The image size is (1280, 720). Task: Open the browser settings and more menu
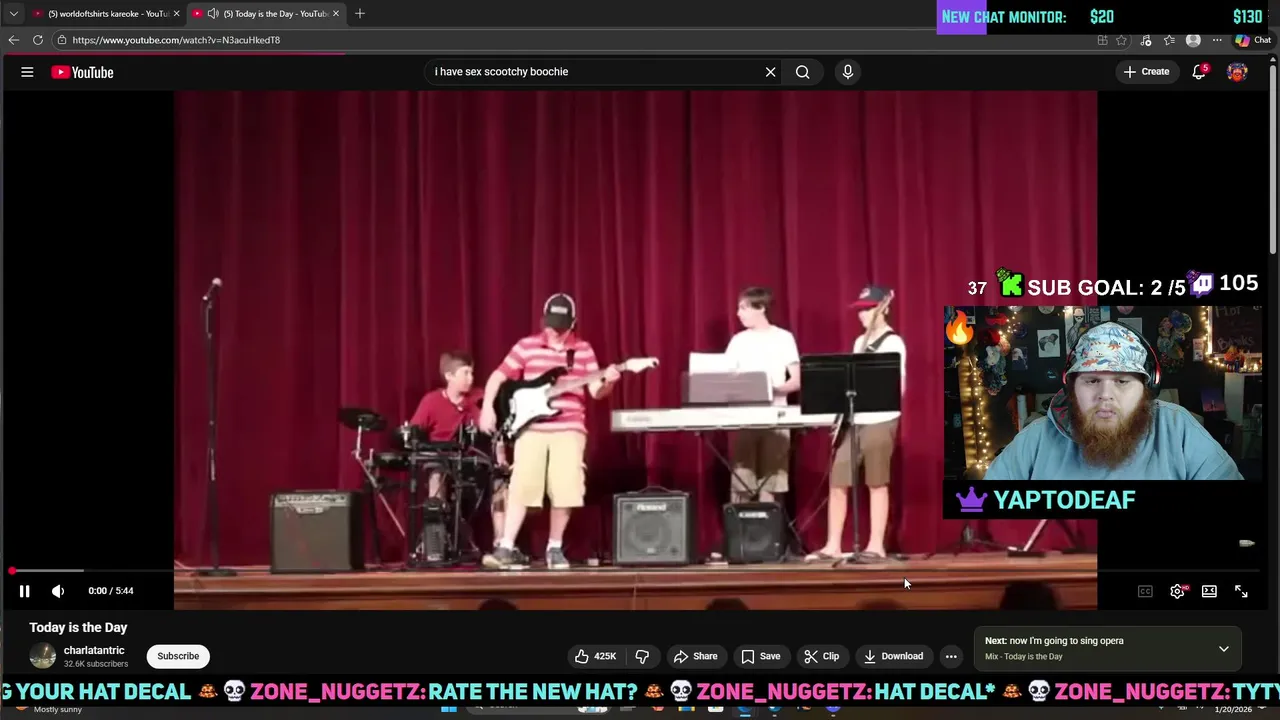[x=1217, y=40]
